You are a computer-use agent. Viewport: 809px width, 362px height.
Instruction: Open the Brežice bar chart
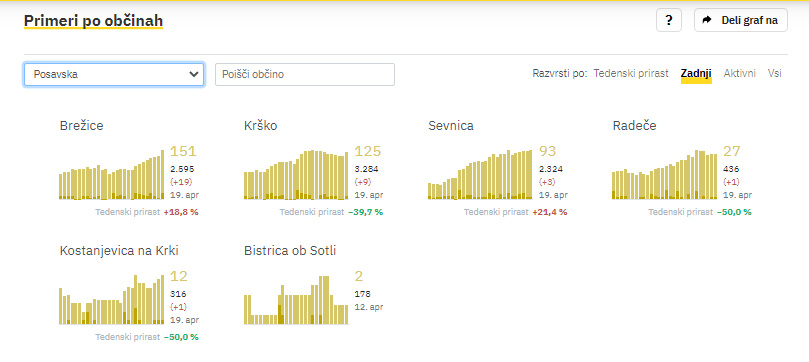112,174
